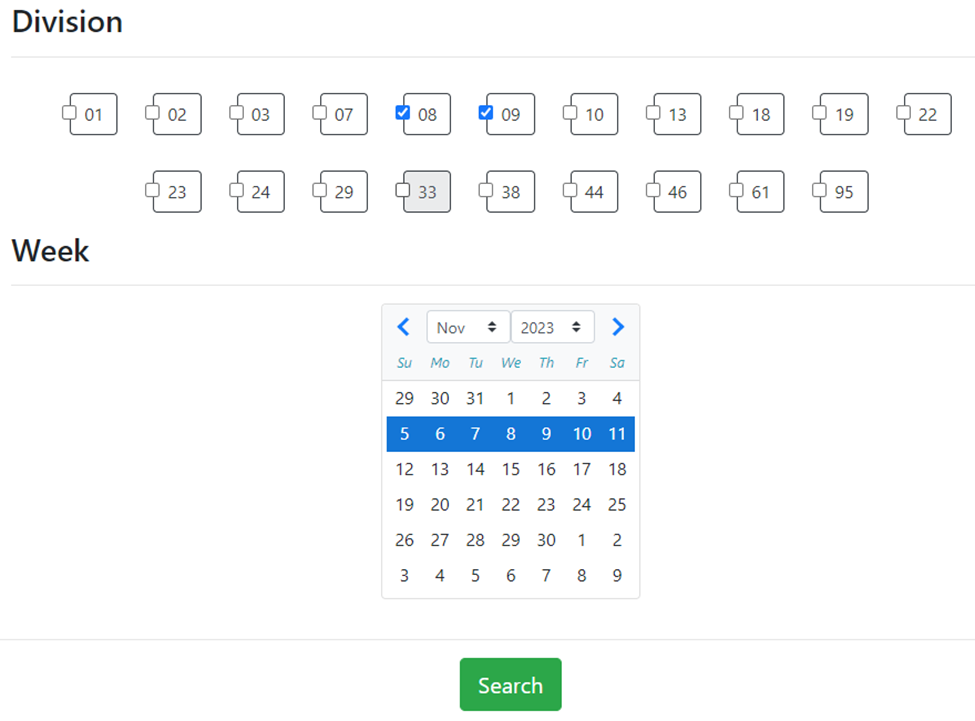975x721 pixels.
Task: Open the Nov month dropdown
Action: tap(468, 327)
